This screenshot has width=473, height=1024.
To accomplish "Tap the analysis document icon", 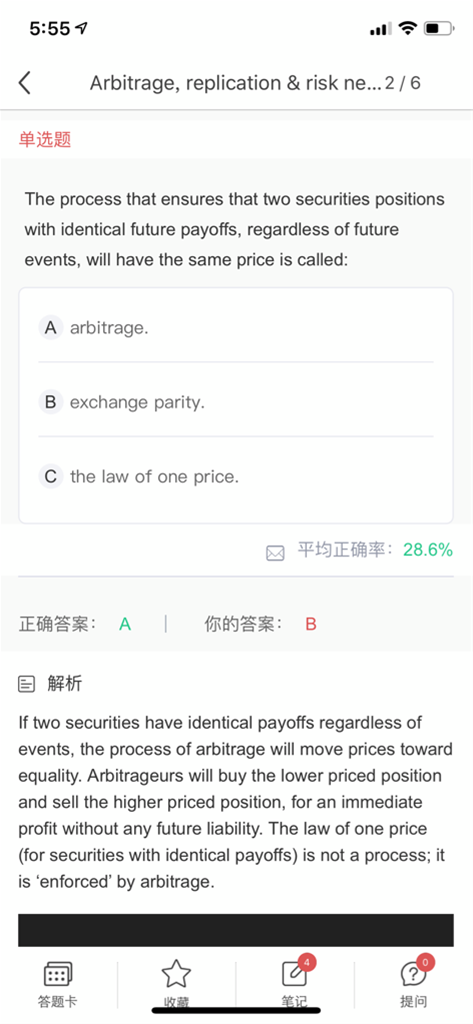I will click(x=26, y=684).
